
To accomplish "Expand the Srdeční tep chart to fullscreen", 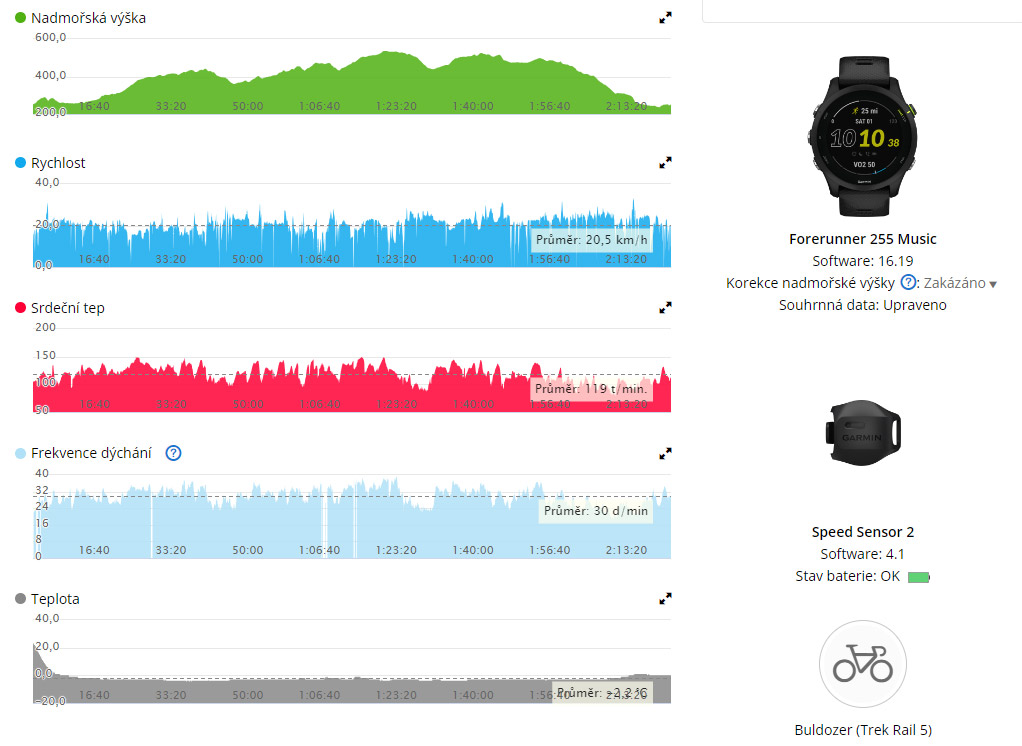I will (x=665, y=308).
